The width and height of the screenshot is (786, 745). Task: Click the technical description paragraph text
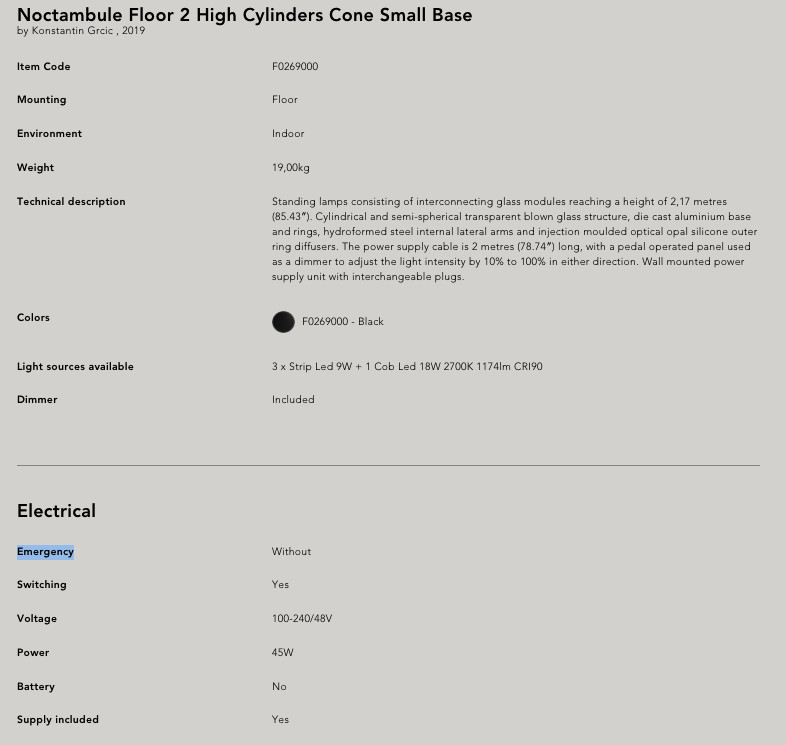coord(514,239)
